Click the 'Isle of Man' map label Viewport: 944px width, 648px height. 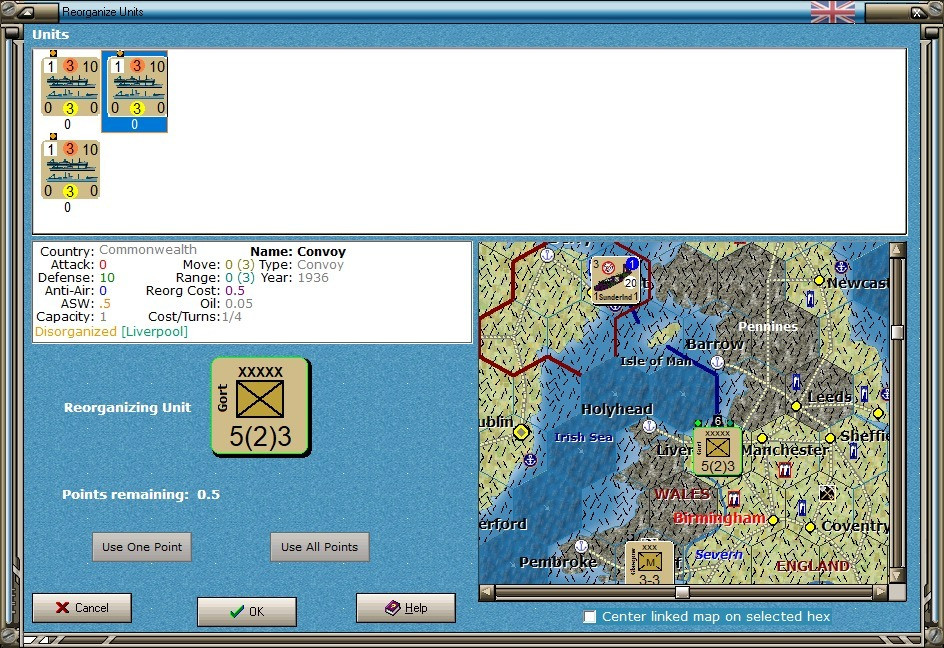(x=656, y=361)
